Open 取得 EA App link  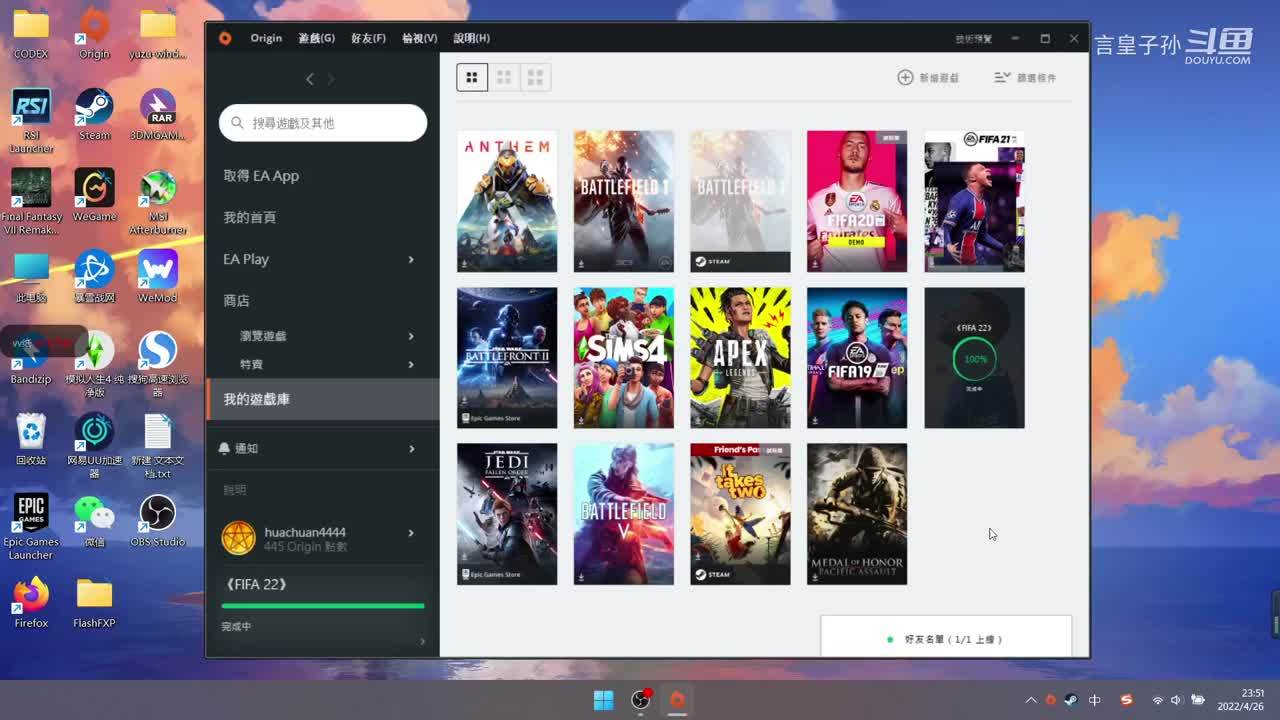click(261, 176)
